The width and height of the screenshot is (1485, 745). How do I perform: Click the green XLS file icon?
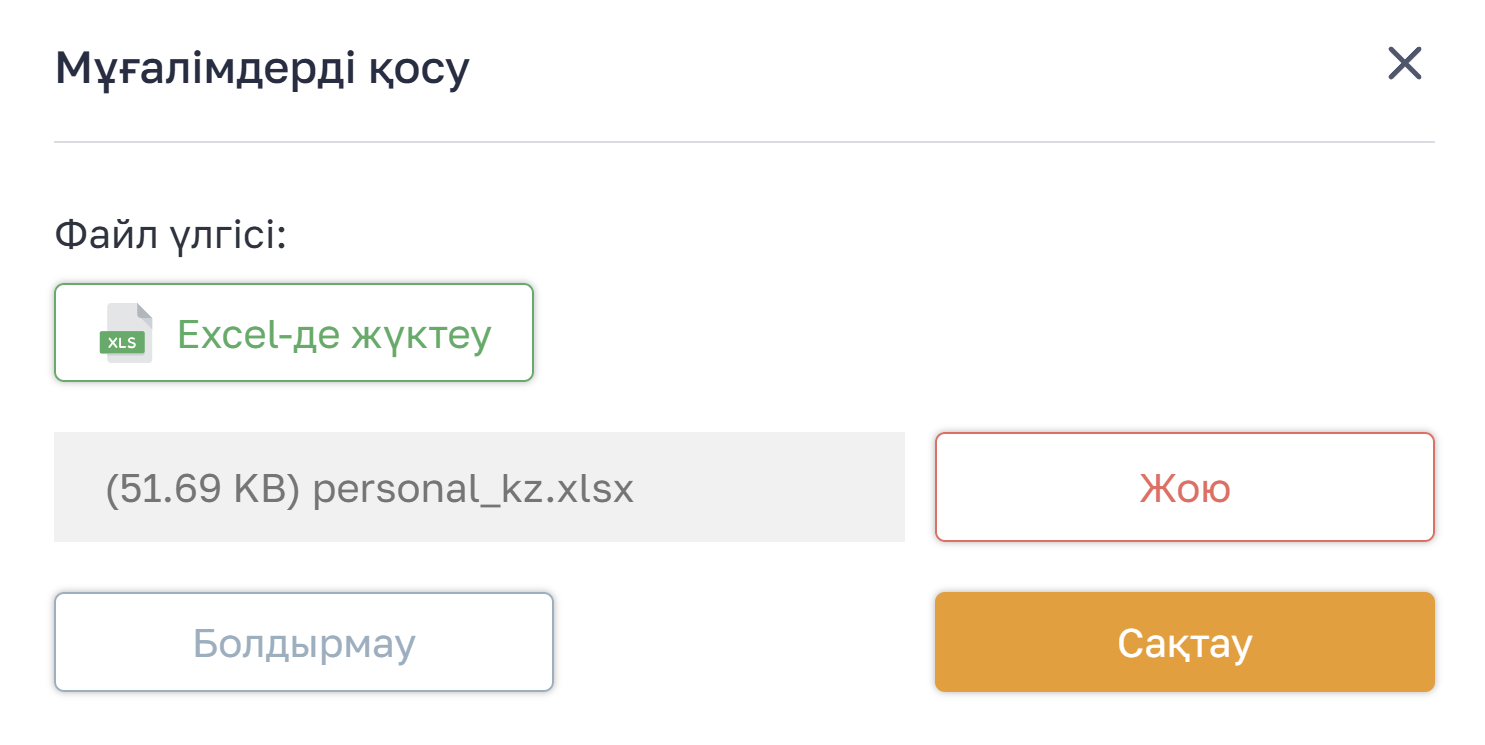coord(126,333)
